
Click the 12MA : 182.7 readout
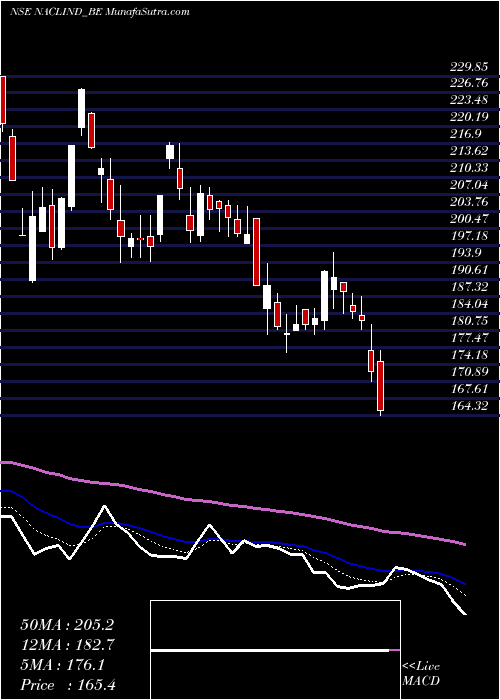[67, 645]
